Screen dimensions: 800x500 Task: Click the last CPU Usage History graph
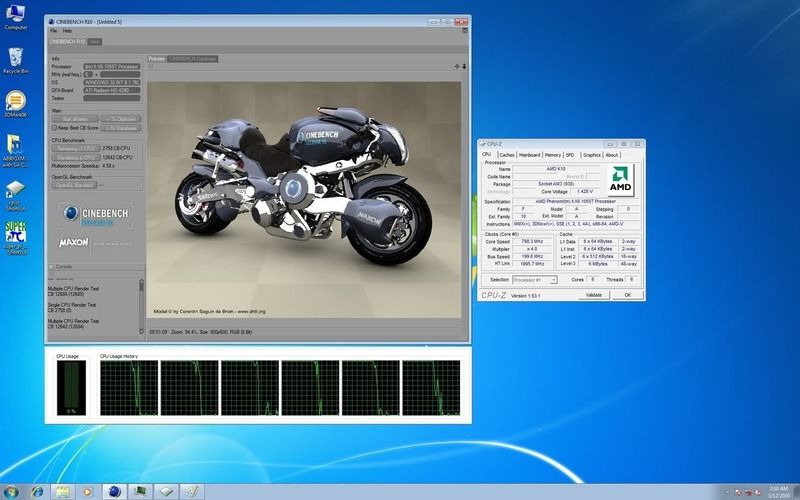tap(431, 388)
